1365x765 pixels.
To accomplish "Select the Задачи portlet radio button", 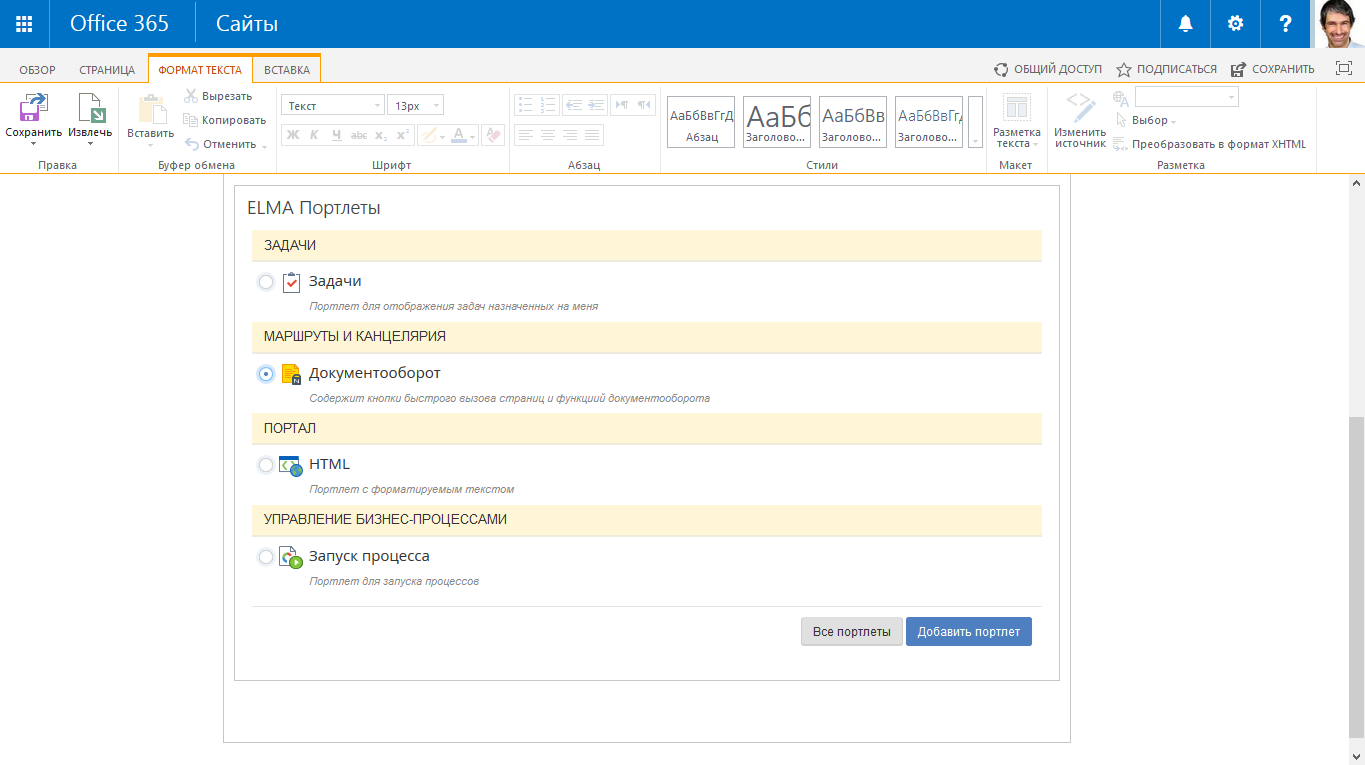I will (x=266, y=282).
